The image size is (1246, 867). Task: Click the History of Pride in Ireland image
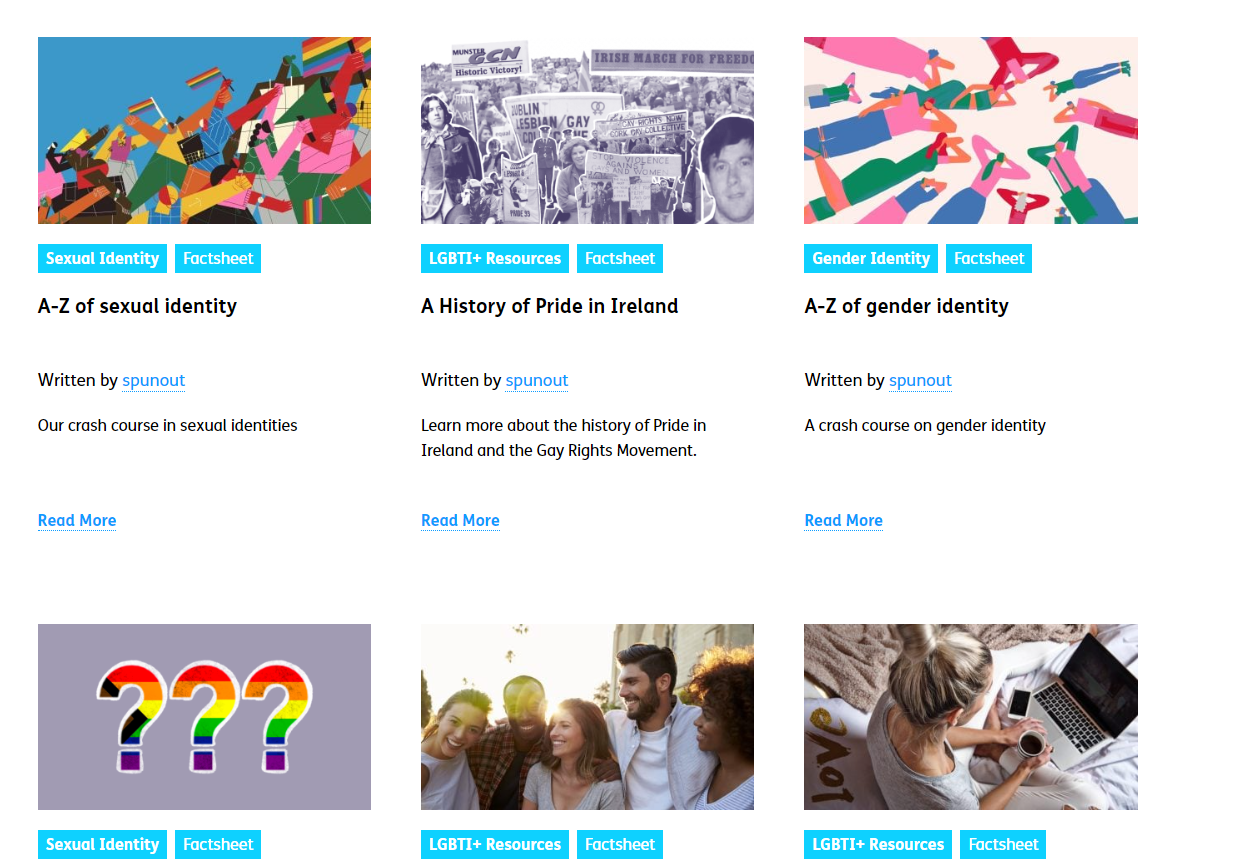coord(587,130)
